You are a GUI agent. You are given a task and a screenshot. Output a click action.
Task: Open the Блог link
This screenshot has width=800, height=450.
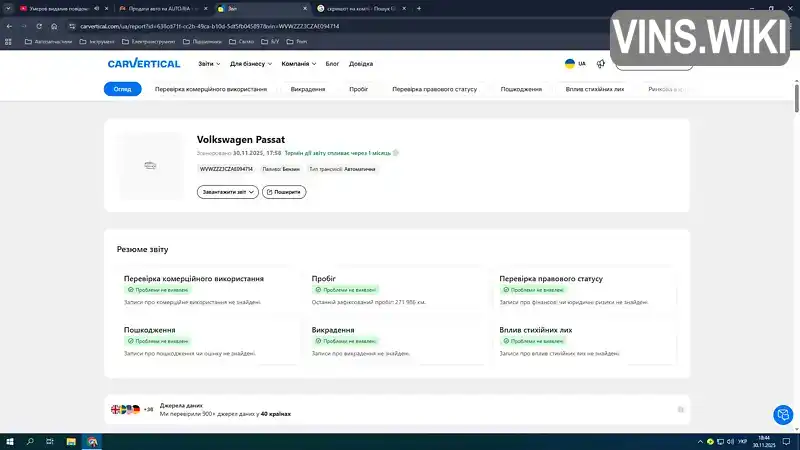pos(332,64)
